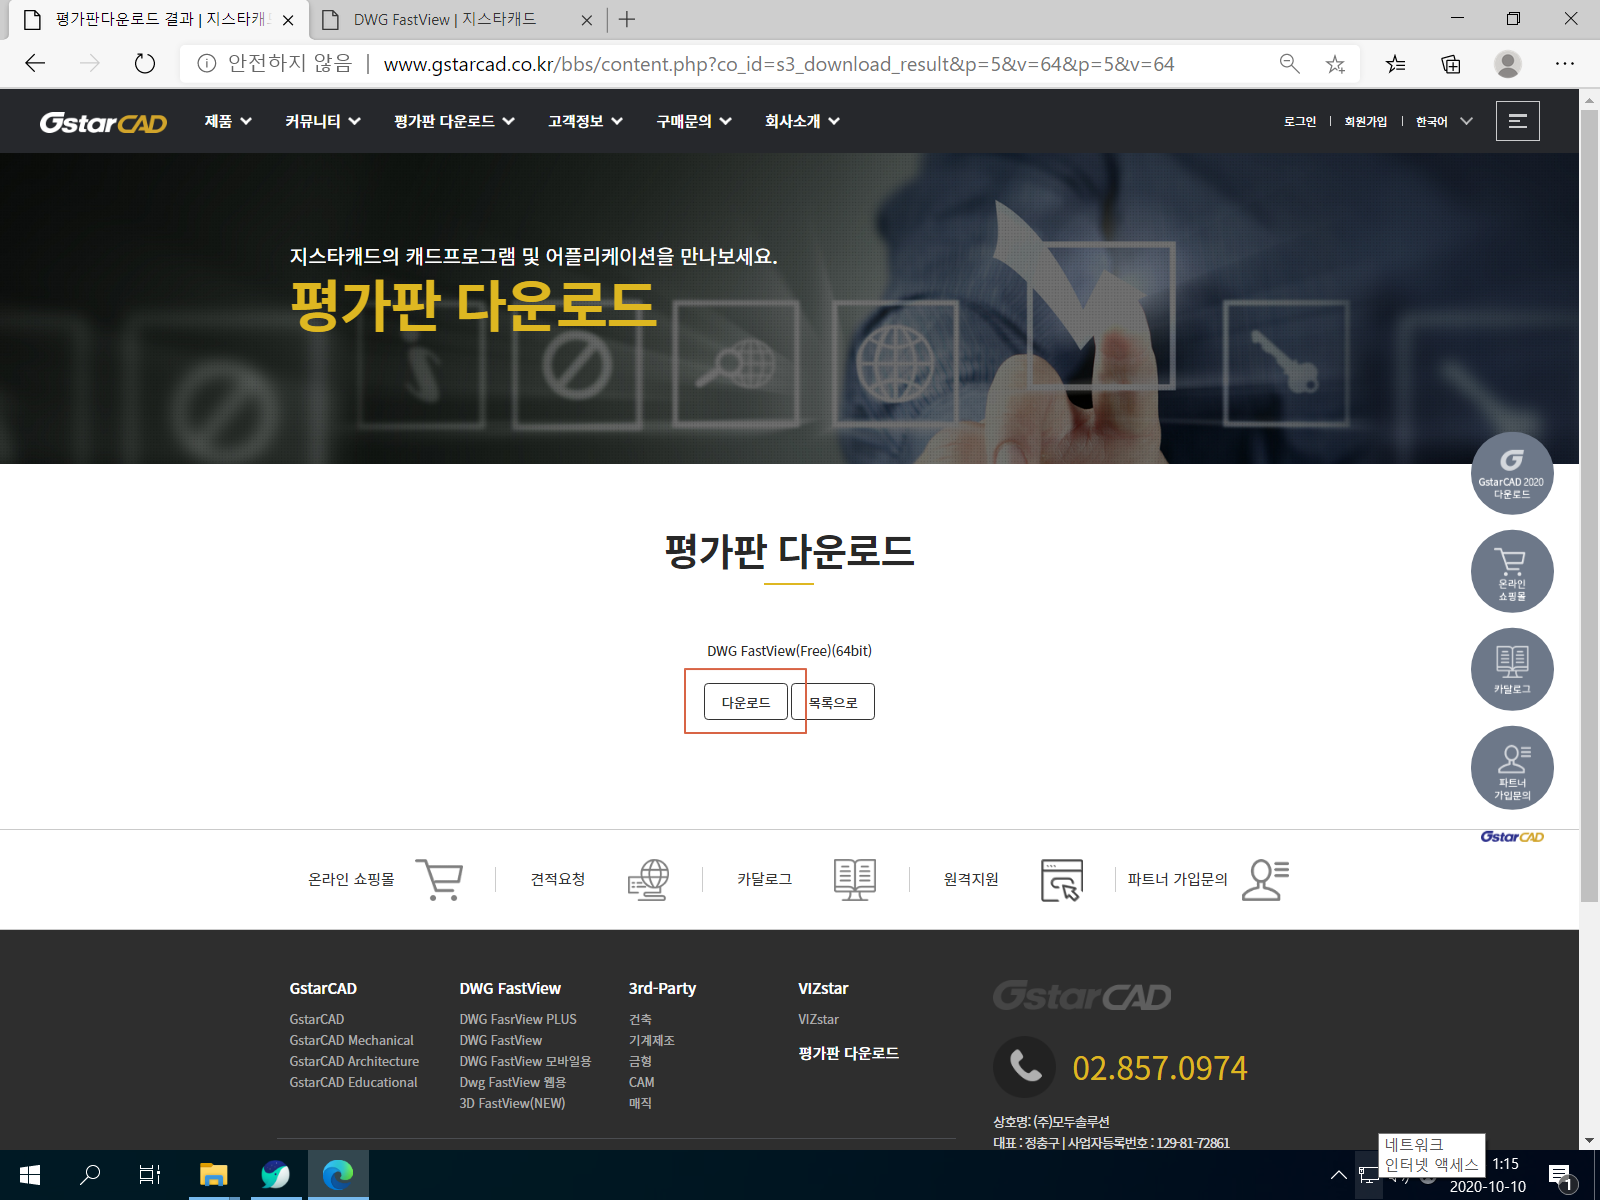Click the 목록으로 button
The width and height of the screenshot is (1600, 1200).
click(833, 702)
